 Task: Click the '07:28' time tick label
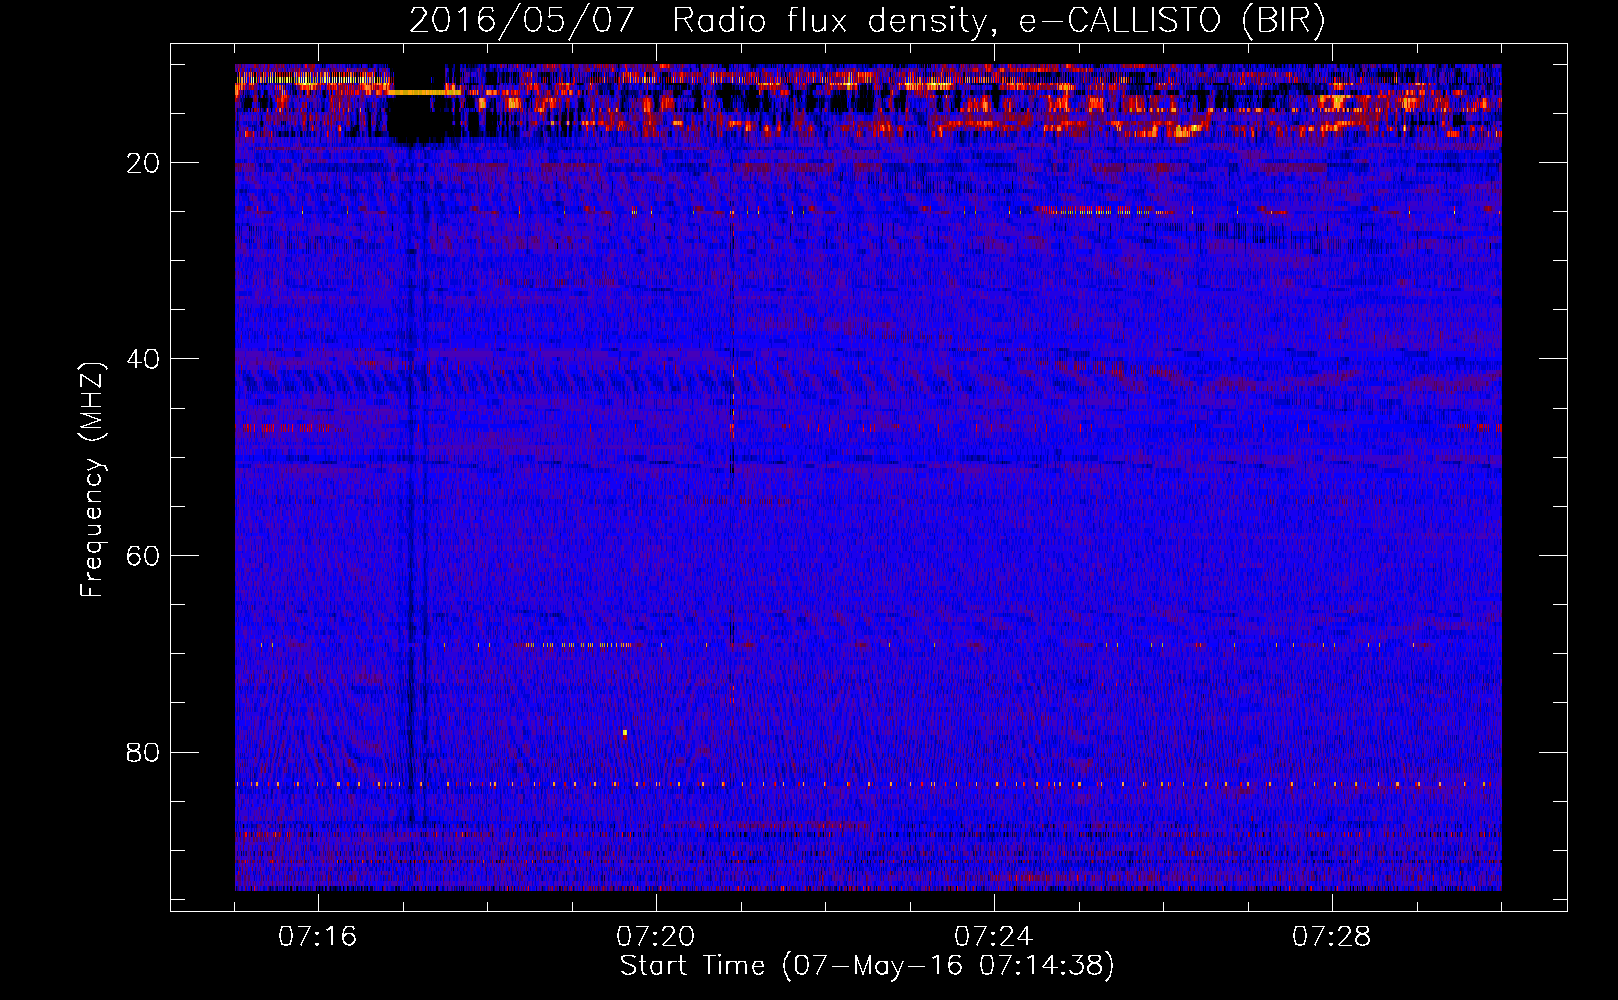1331,937
